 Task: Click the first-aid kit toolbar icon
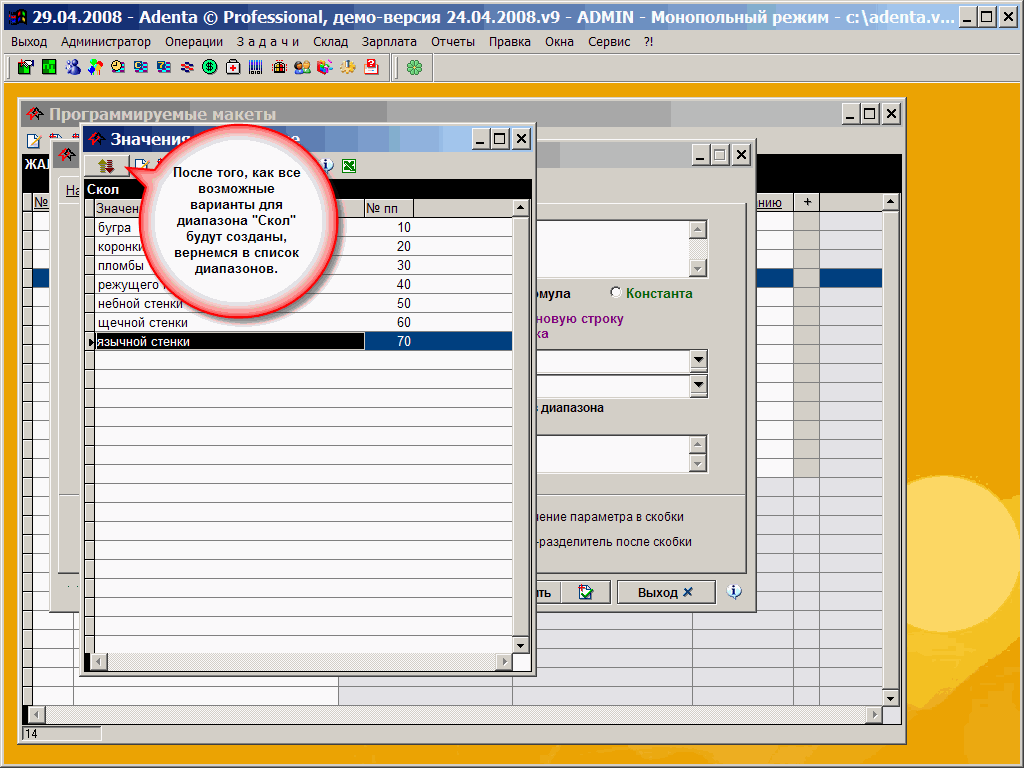233,67
